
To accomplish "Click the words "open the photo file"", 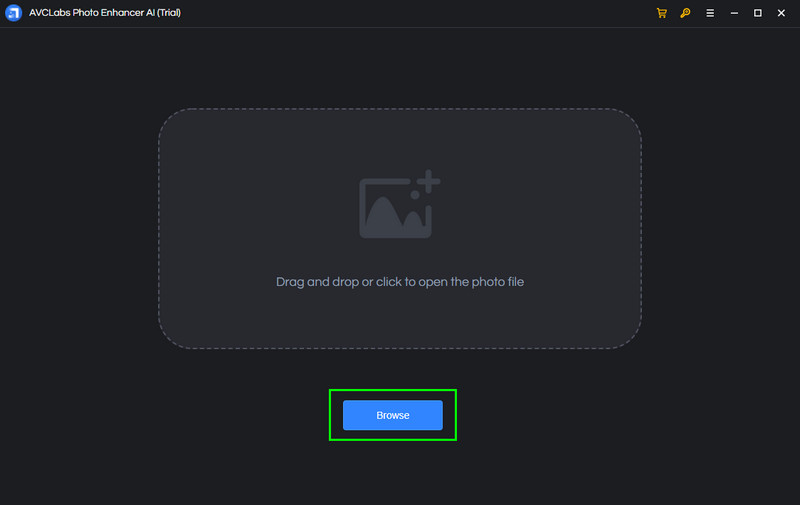I will (470, 282).
